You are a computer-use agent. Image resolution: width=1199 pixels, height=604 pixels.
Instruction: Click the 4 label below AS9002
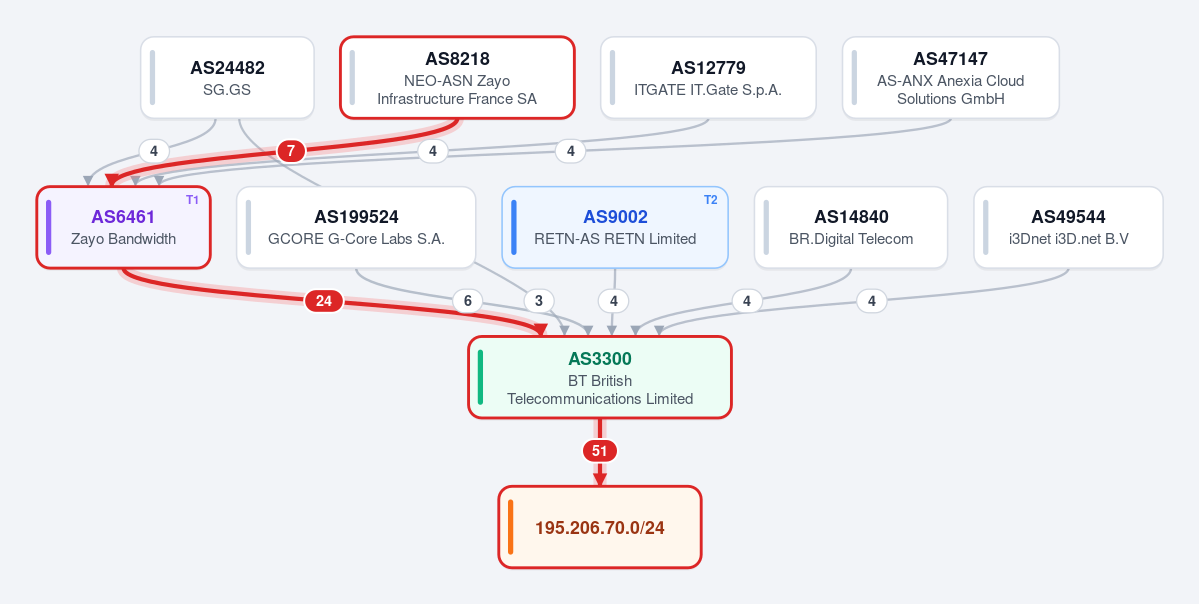613,301
